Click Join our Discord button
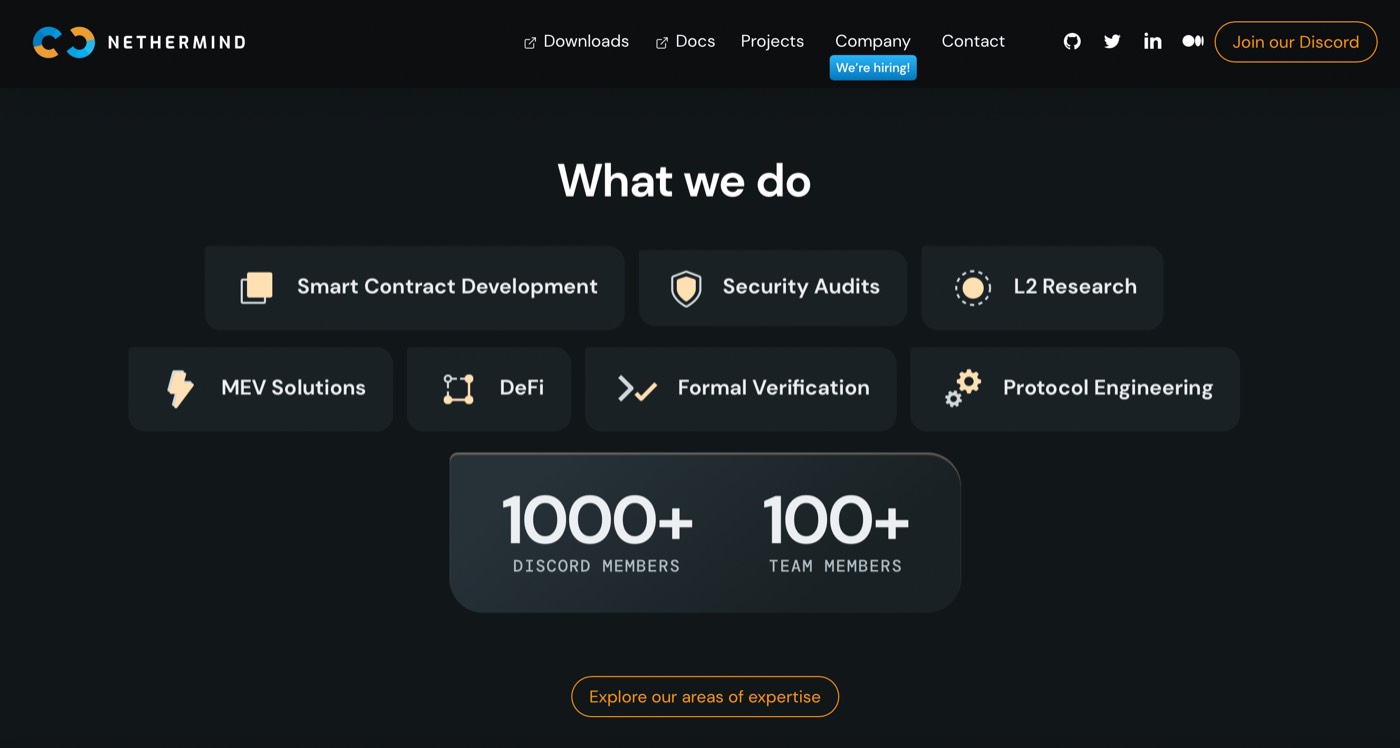 1295,42
